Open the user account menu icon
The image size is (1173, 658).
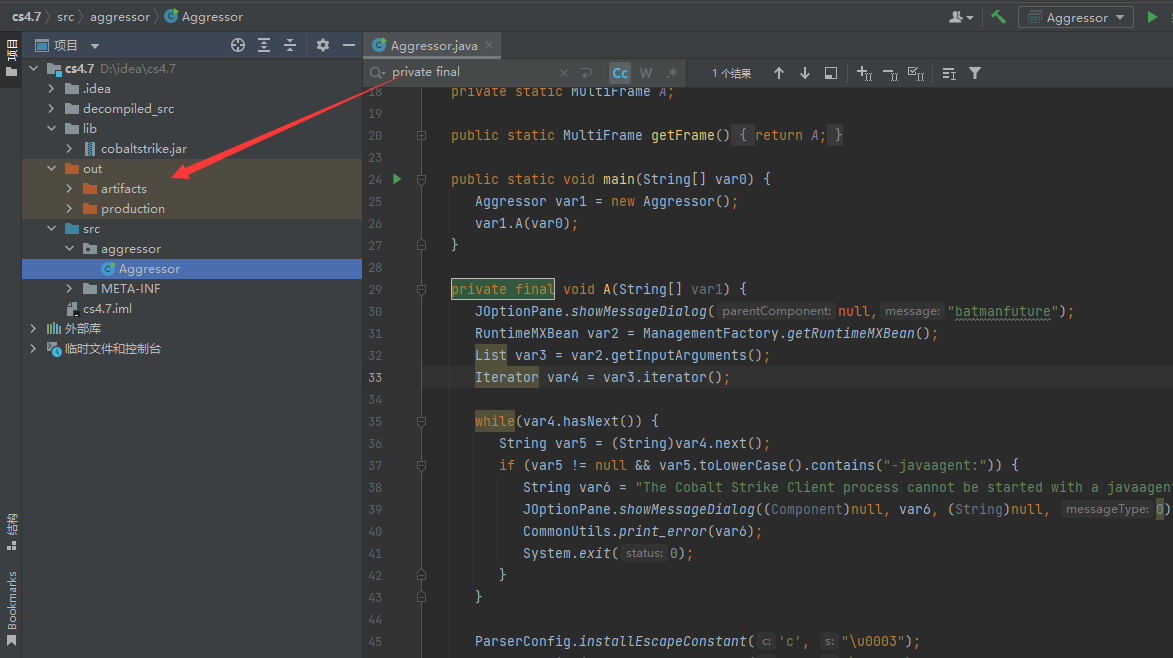pyautogui.click(x=960, y=16)
